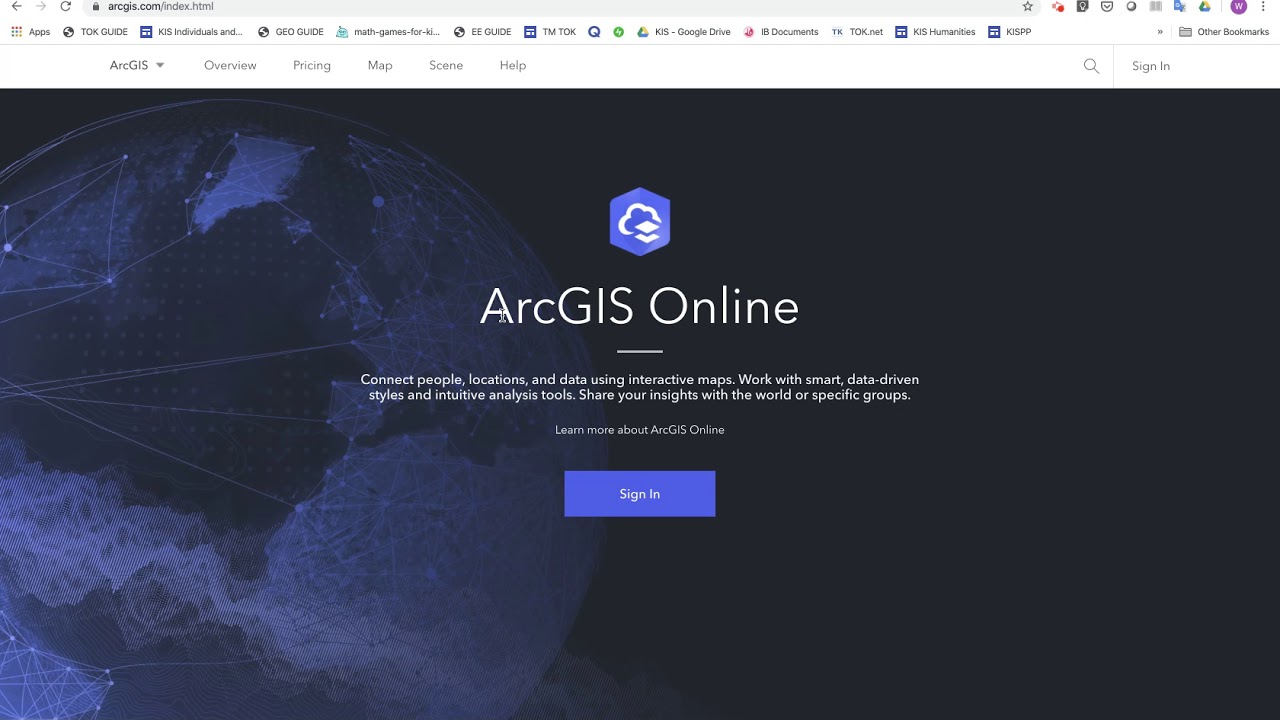Viewport: 1280px width, 720px height.
Task: Expand the ArcGIS dropdown menu
Action: pyautogui.click(x=137, y=66)
